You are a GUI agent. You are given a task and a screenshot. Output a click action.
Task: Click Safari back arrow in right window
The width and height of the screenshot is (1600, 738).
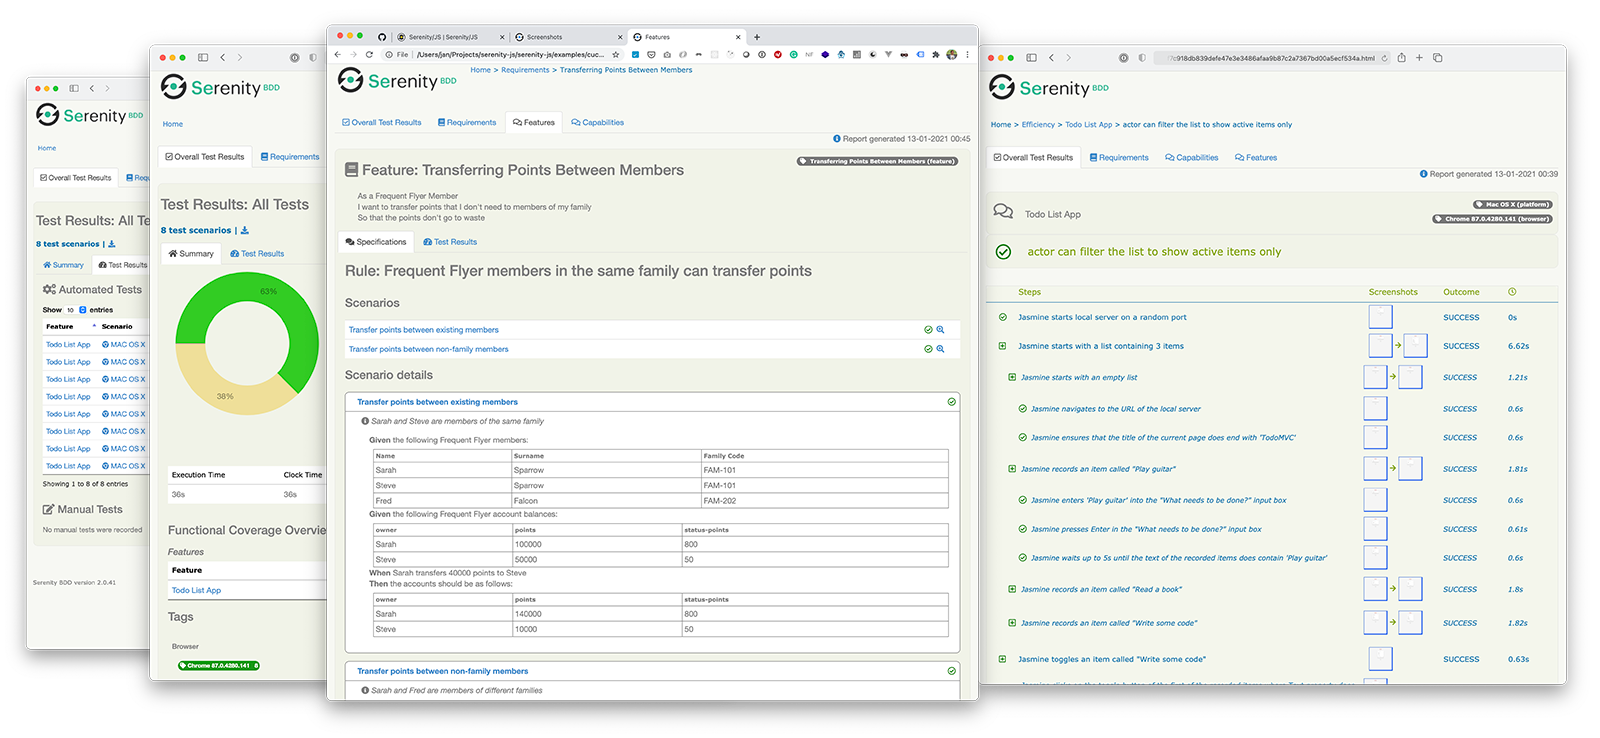[x=1051, y=58]
